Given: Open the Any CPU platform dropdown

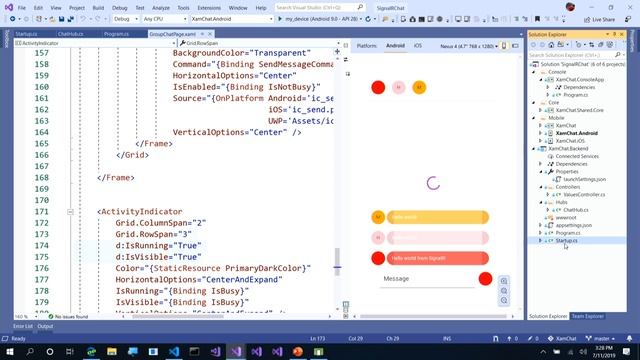Looking at the screenshot, I should point(164,19).
